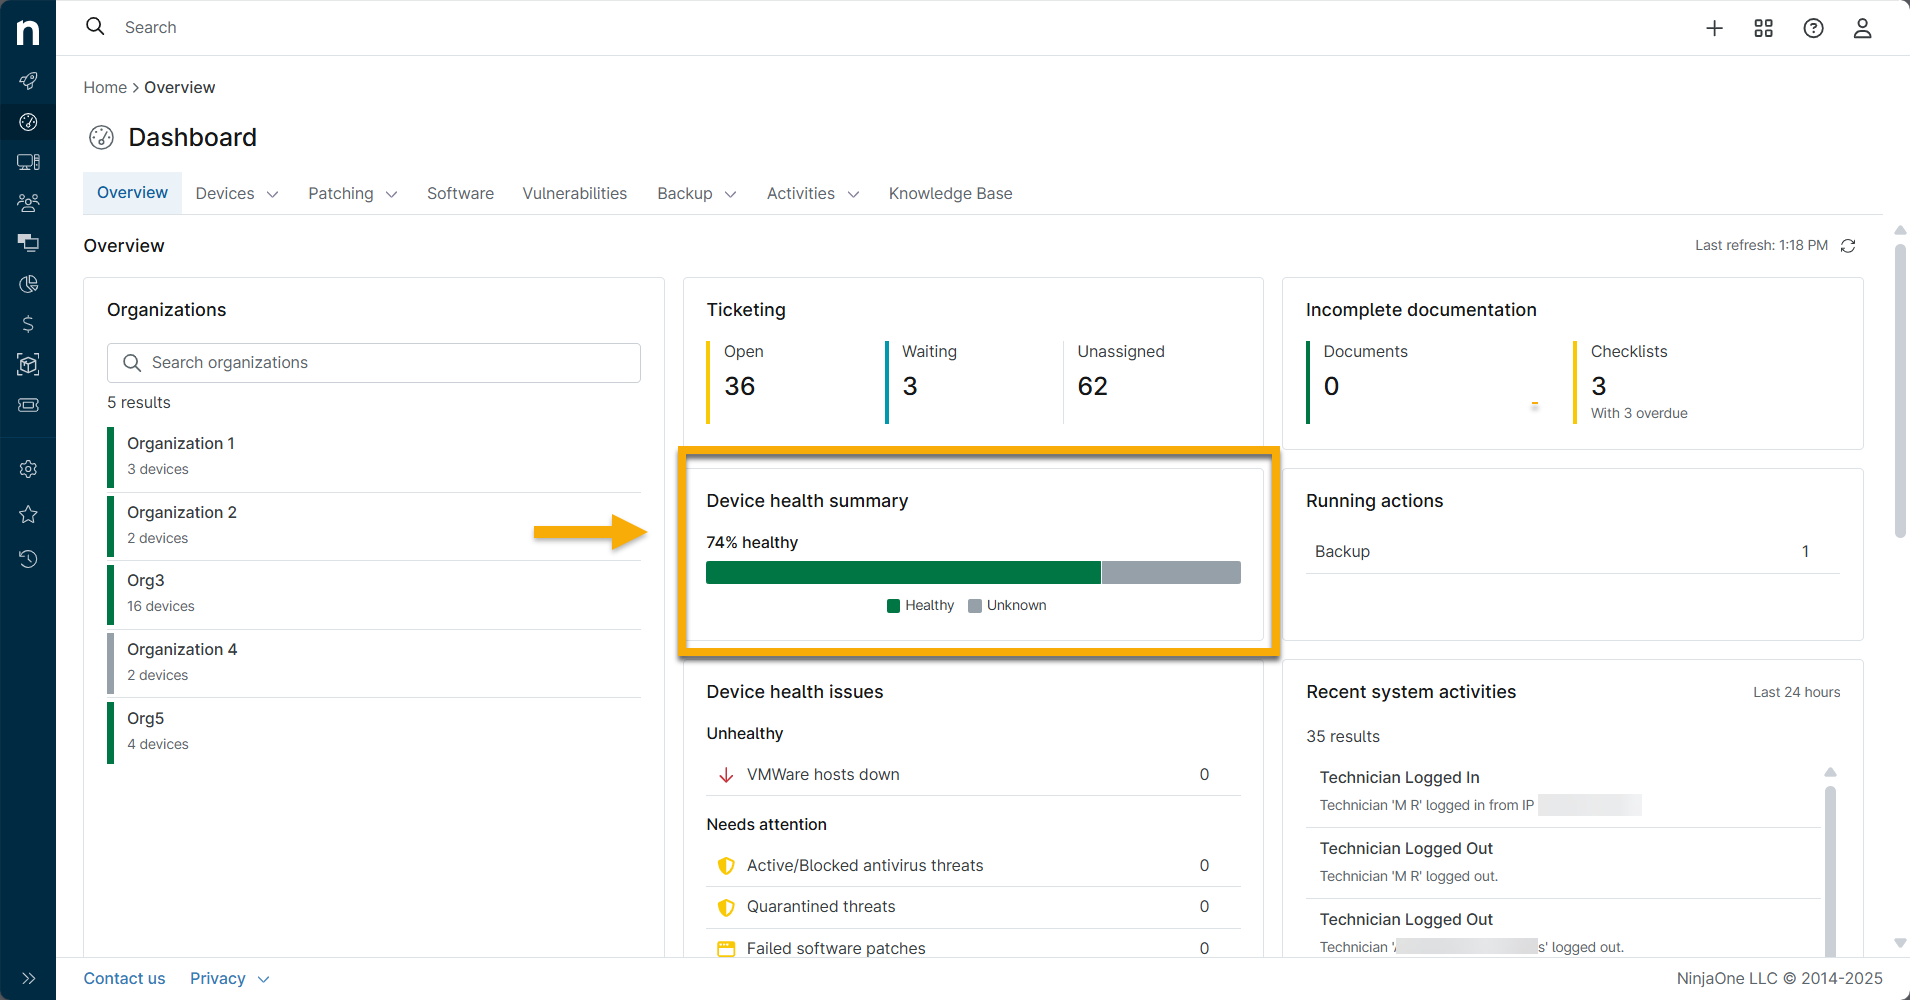Click the favorites star sidebar icon
The height and width of the screenshot is (1000, 1910).
(x=28, y=514)
